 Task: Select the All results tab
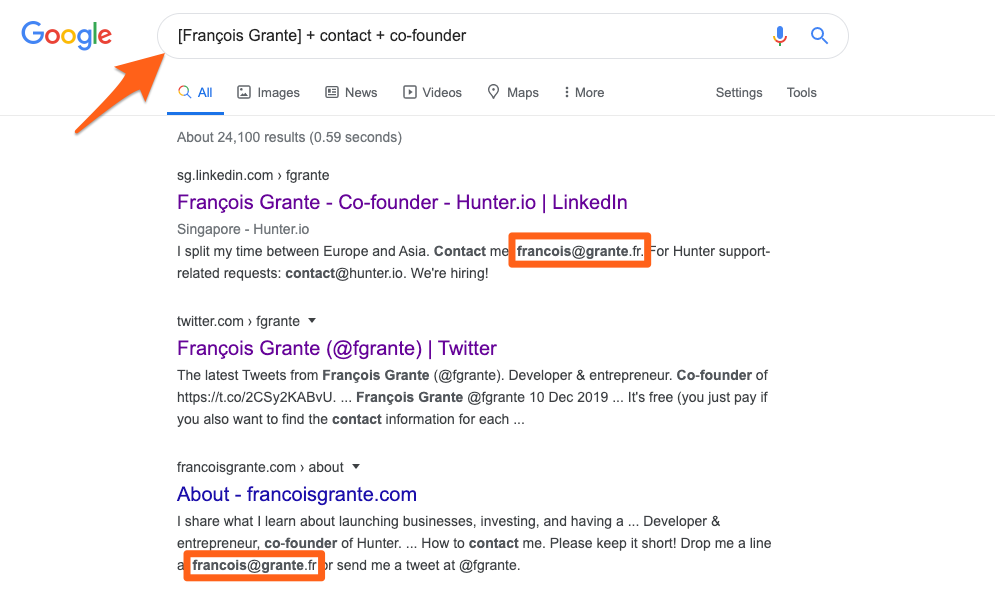pos(195,93)
